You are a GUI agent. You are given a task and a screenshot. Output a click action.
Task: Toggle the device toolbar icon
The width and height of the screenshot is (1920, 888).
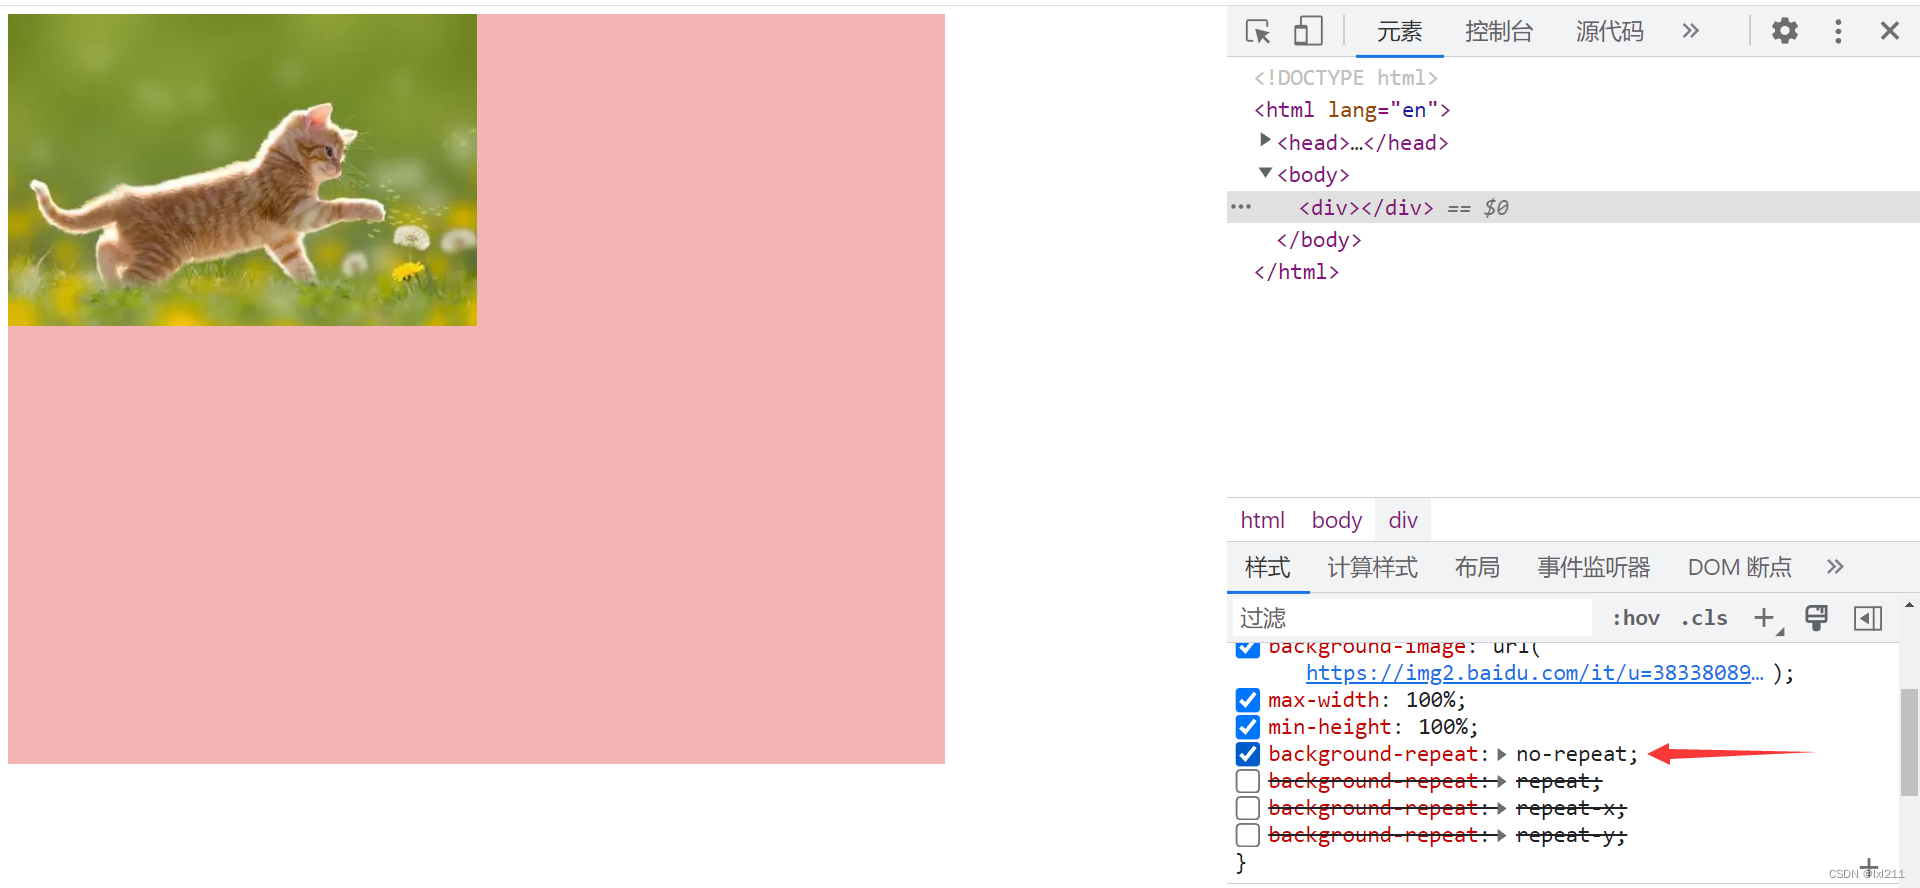[1308, 31]
